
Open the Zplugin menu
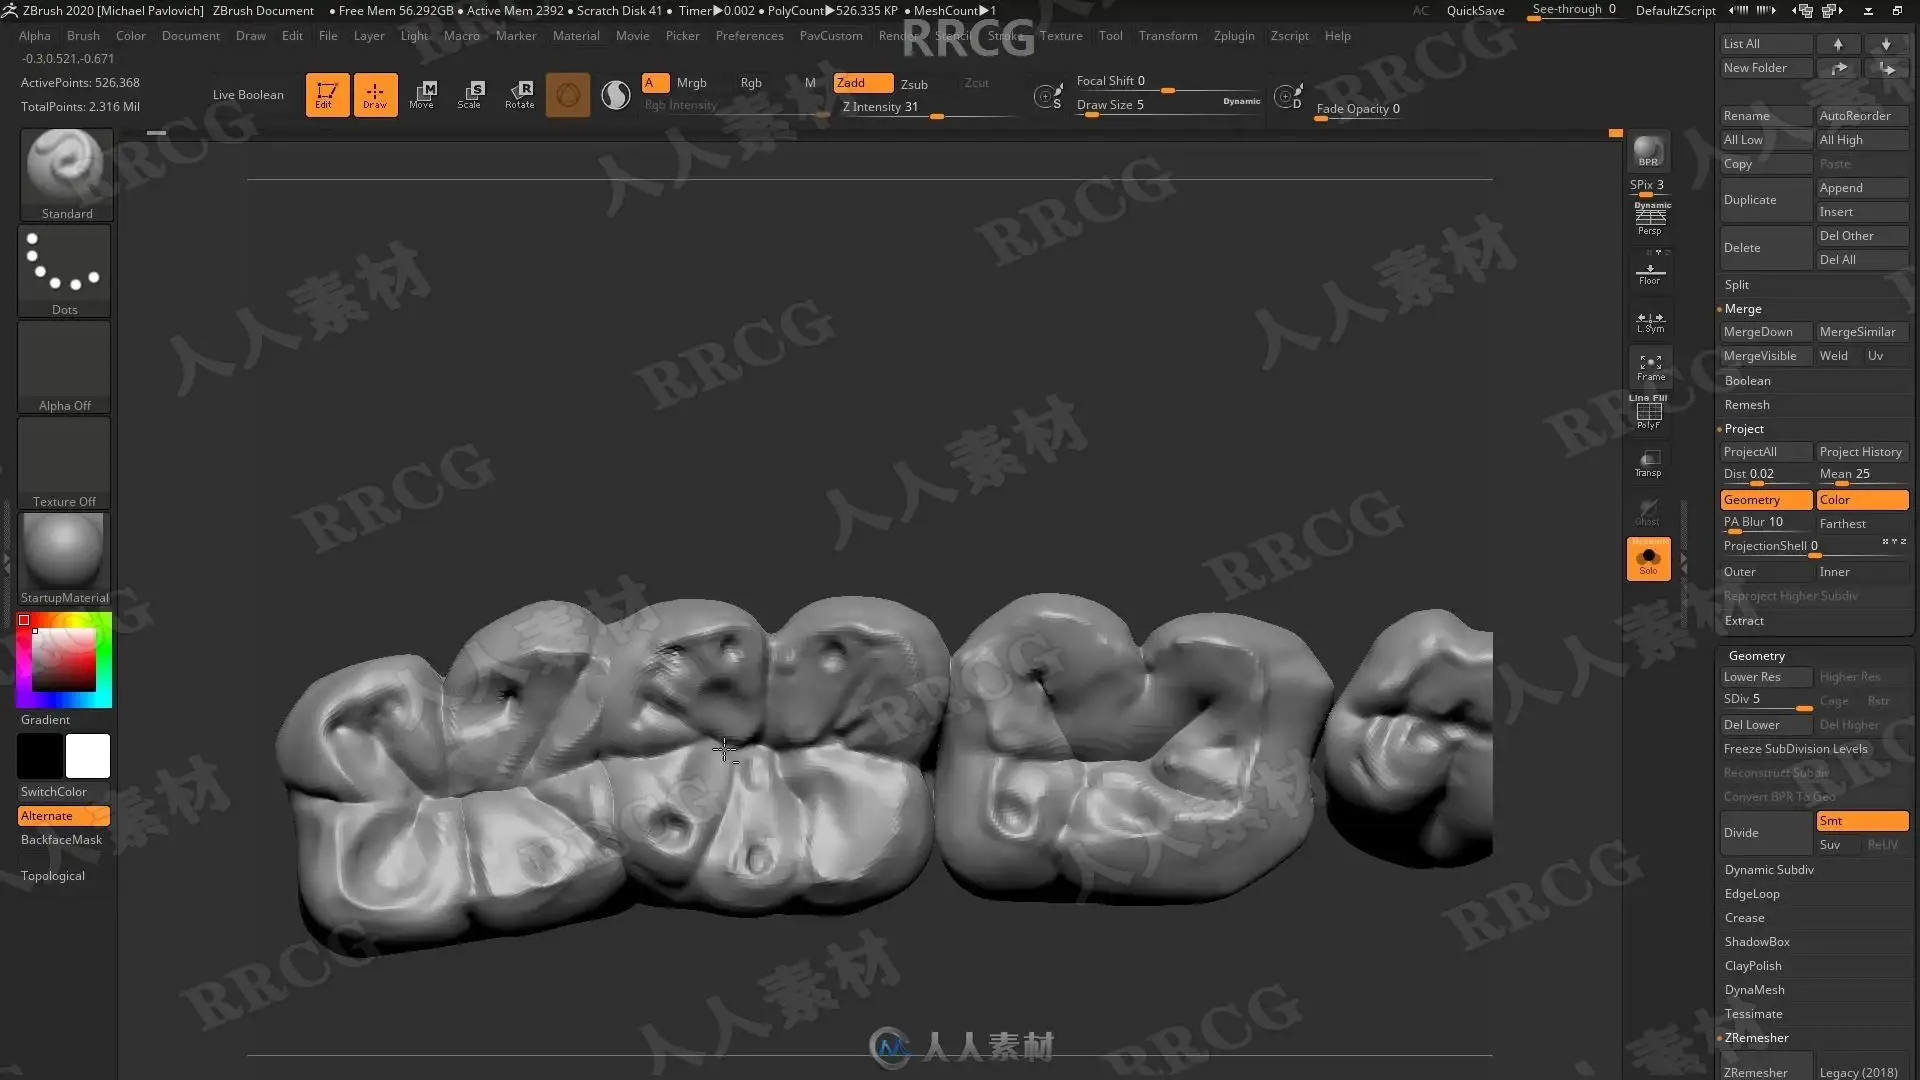[x=1233, y=36]
